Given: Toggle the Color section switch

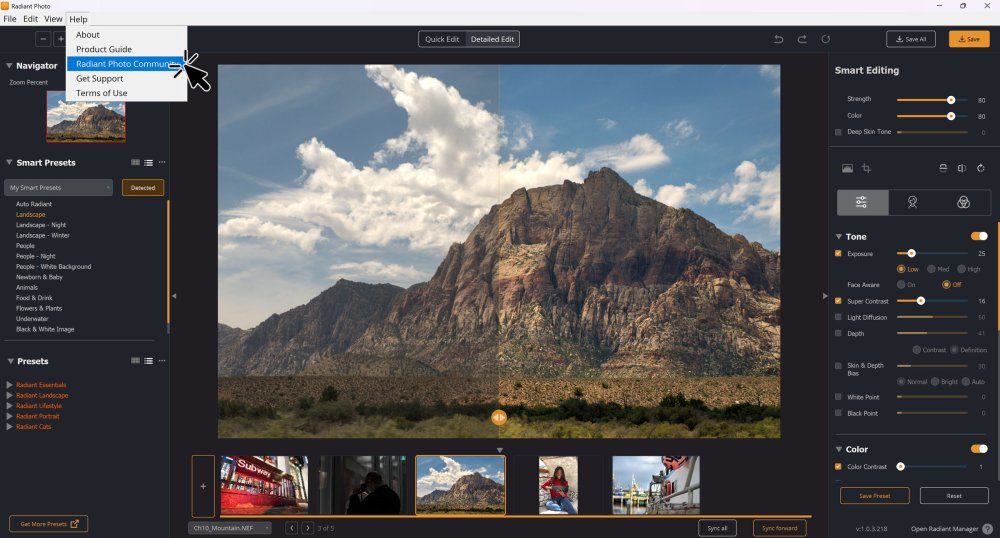Looking at the screenshot, I should (x=979, y=449).
